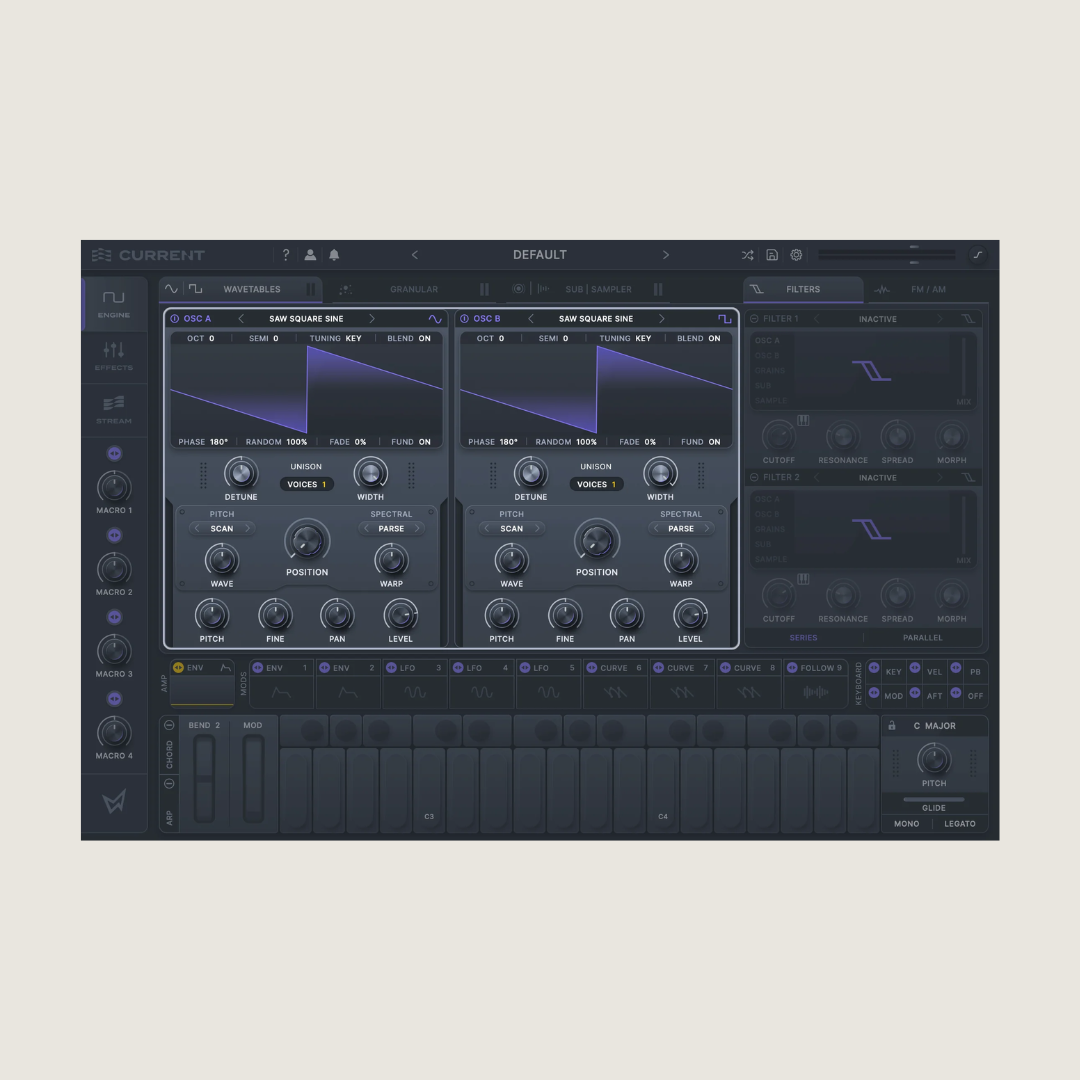Screen dimensions: 1080x1080
Task: Click the GLIDE slider
Action: click(x=934, y=800)
